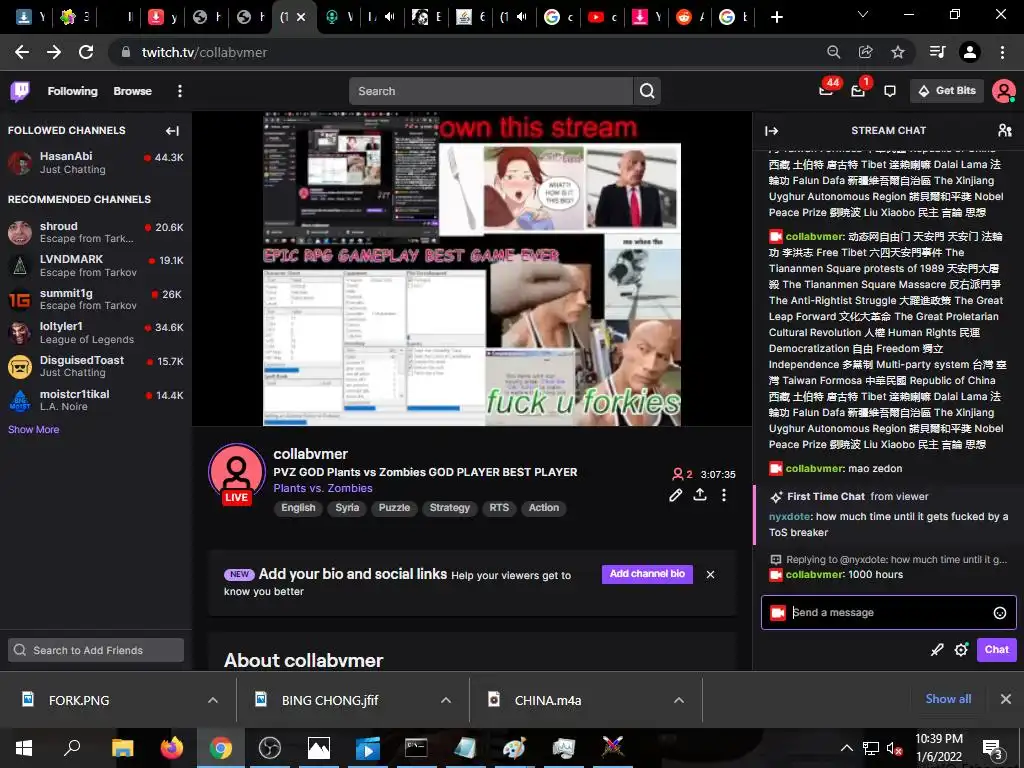Expand FORK.PNG download options arrow
The width and height of the screenshot is (1024, 768).
click(212, 700)
